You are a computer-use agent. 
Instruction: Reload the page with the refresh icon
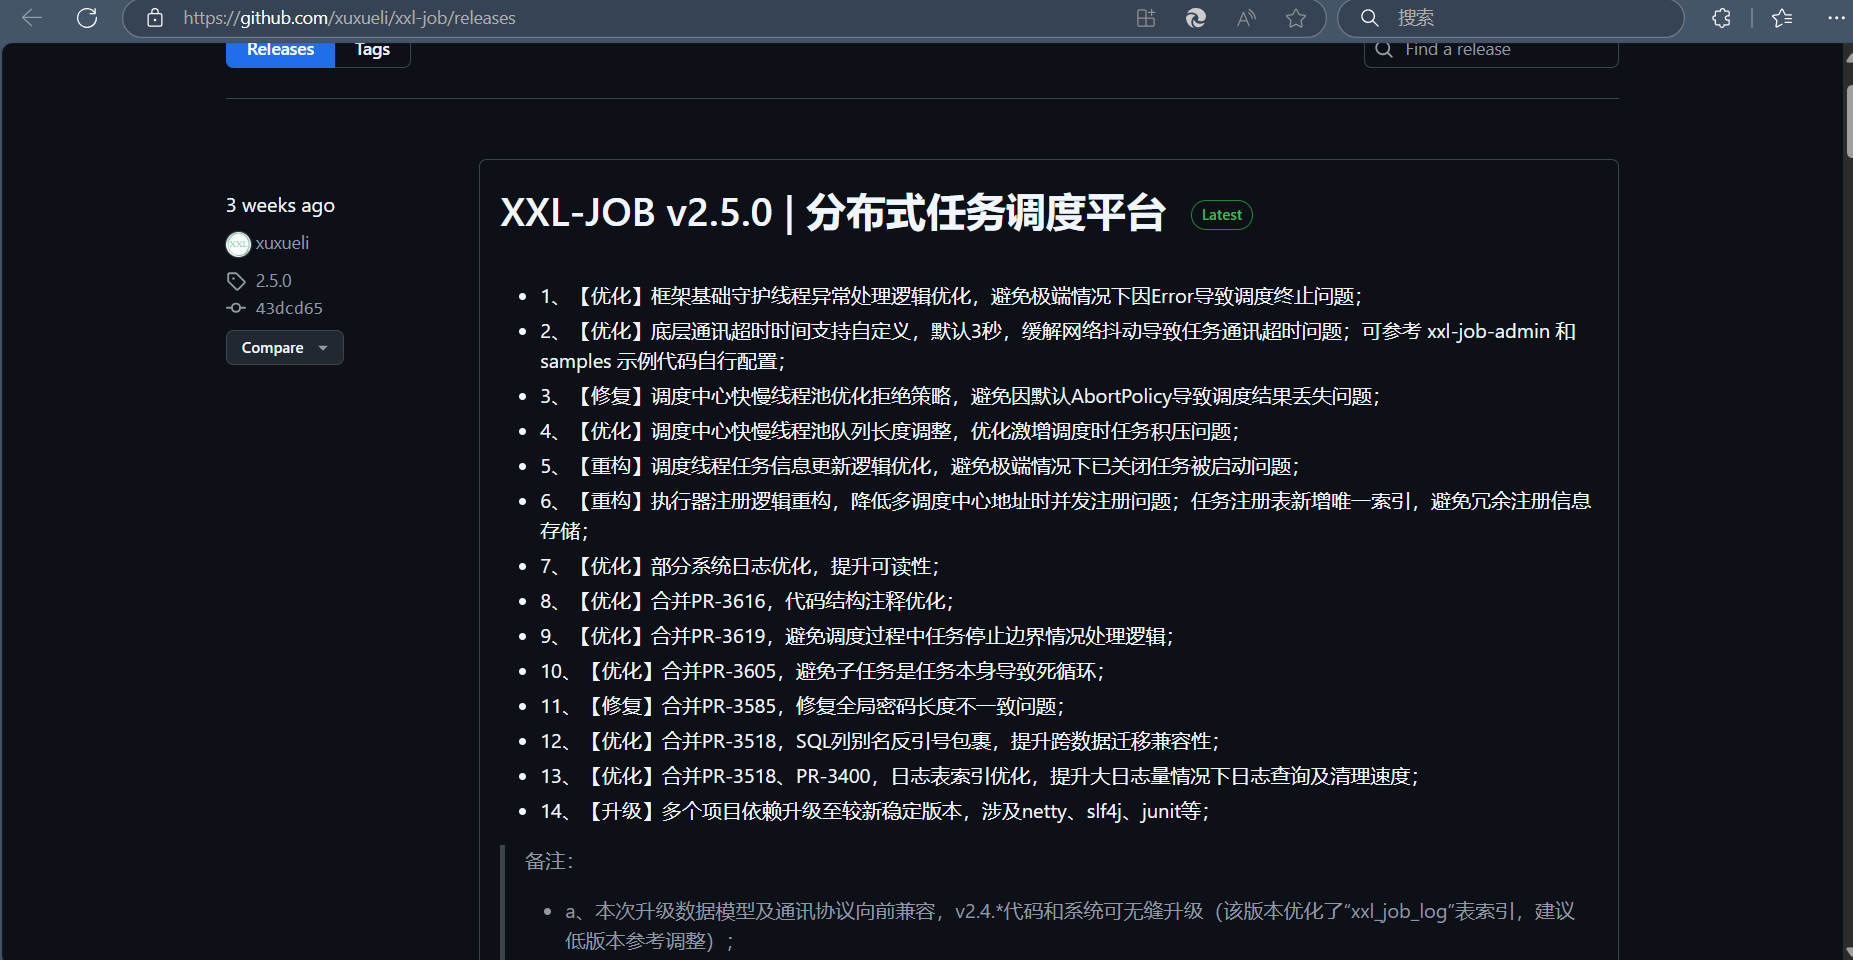(87, 18)
